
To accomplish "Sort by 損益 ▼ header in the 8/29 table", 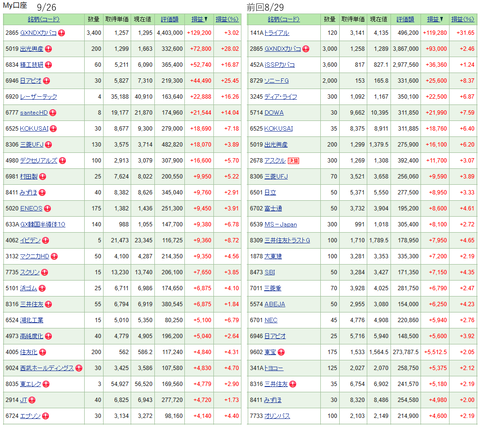I will pos(435,19).
